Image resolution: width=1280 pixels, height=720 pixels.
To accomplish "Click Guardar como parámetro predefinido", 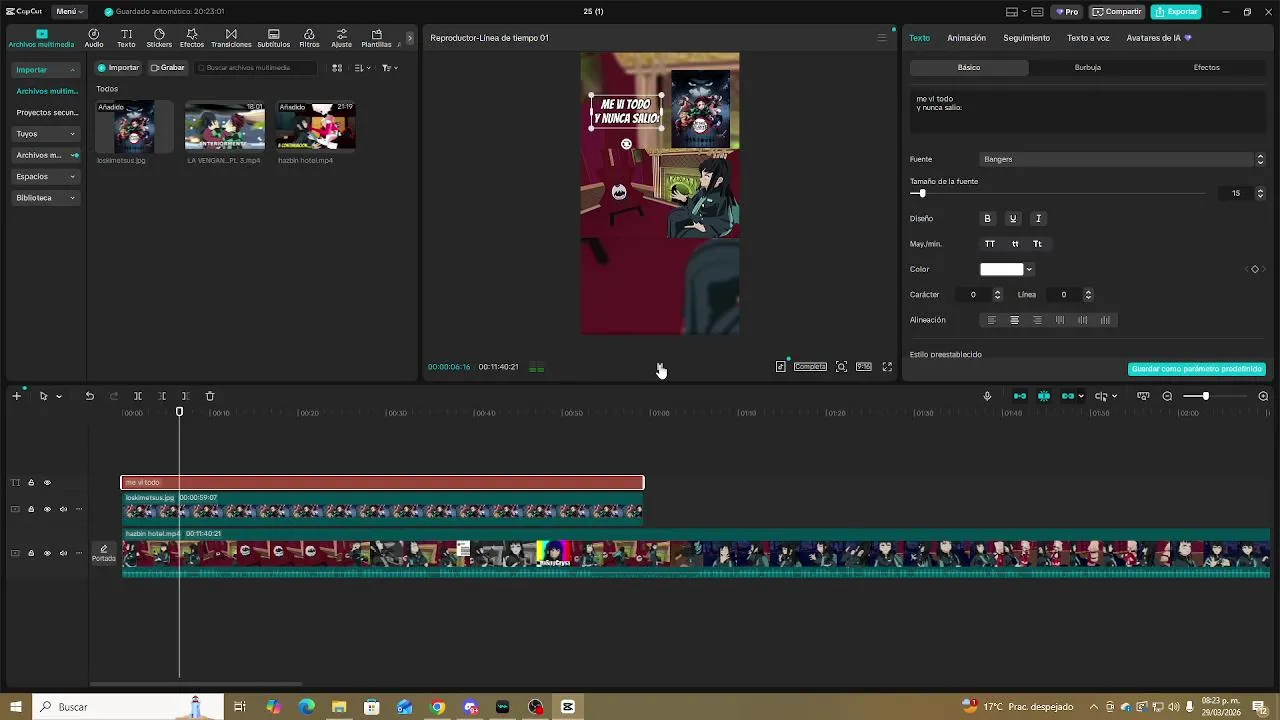I will click(x=1196, y=369).
